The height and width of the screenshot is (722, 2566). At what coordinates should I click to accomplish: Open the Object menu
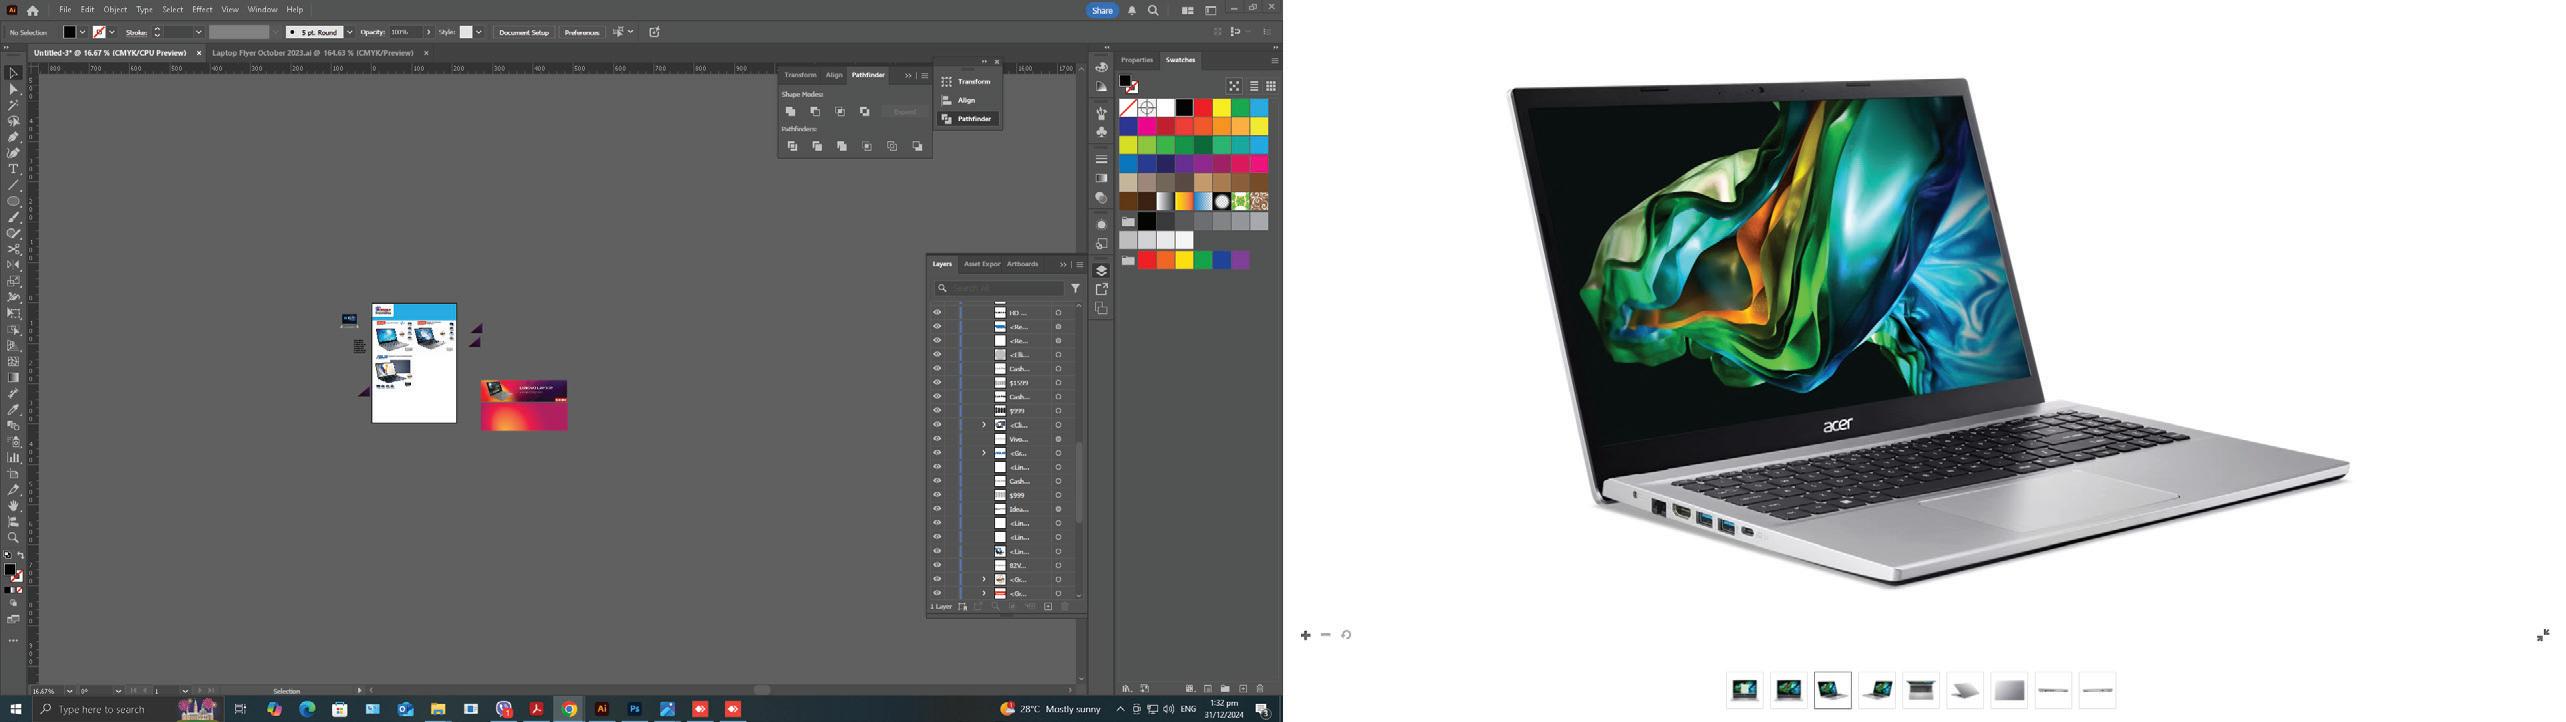pyautogui.click(x=115, y=10)
